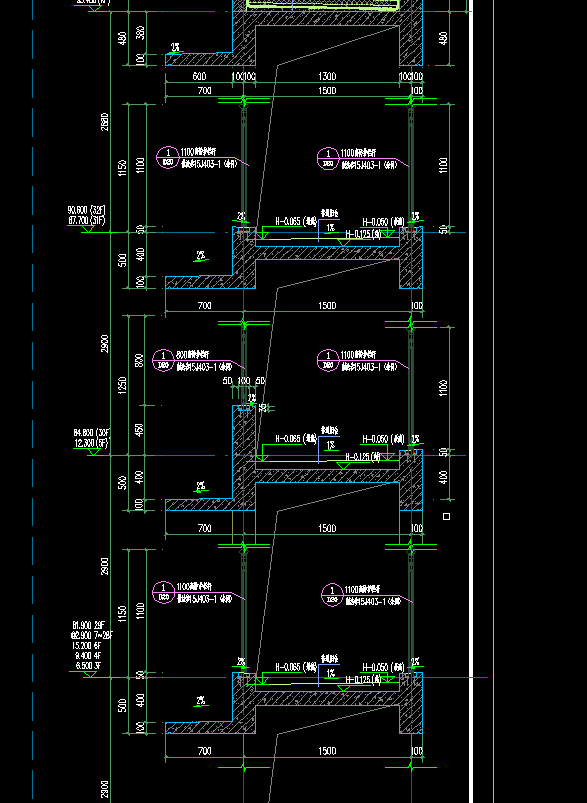Viewport: 587px width, 803px height.
Task: Pick the 2880 vertical dimension text
Action: point(105,122)
